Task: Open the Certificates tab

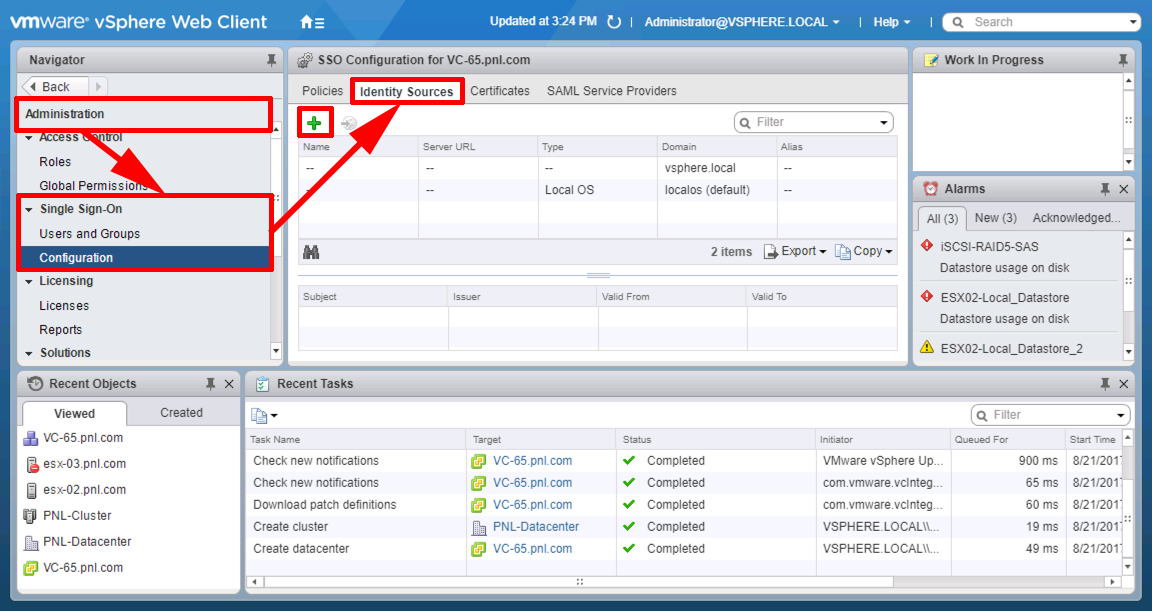Action: pos(500,91)
